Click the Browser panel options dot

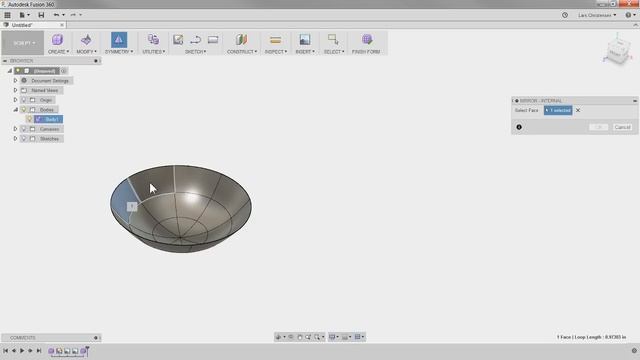[96, 61]
